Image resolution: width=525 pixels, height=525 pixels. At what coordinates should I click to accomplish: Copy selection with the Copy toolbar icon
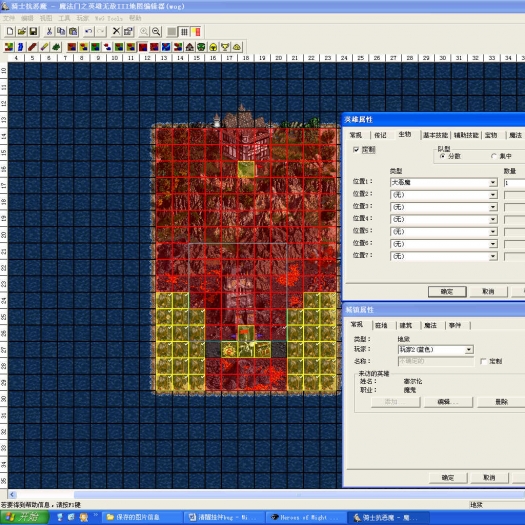click(61, 31)
